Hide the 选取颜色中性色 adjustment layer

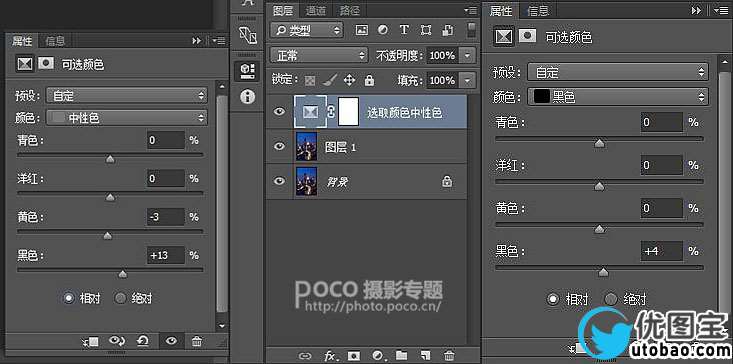(x=279, y=112)
